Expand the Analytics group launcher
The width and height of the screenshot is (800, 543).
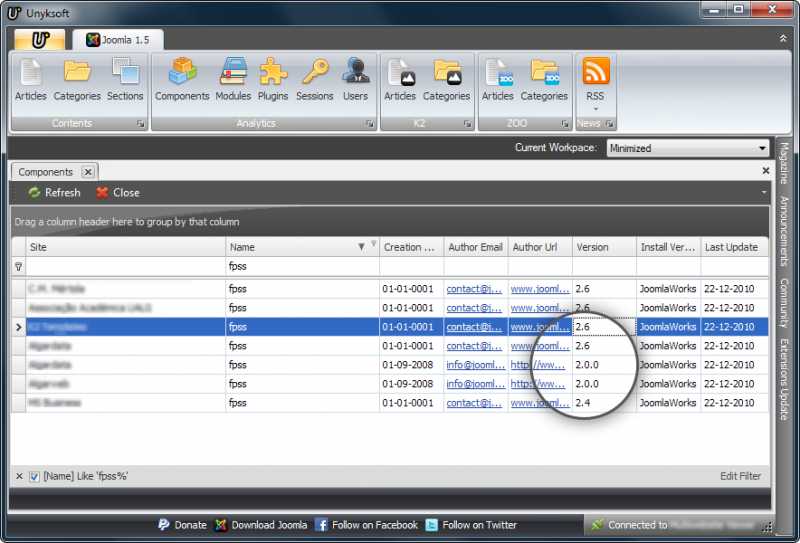pos(369,124)
